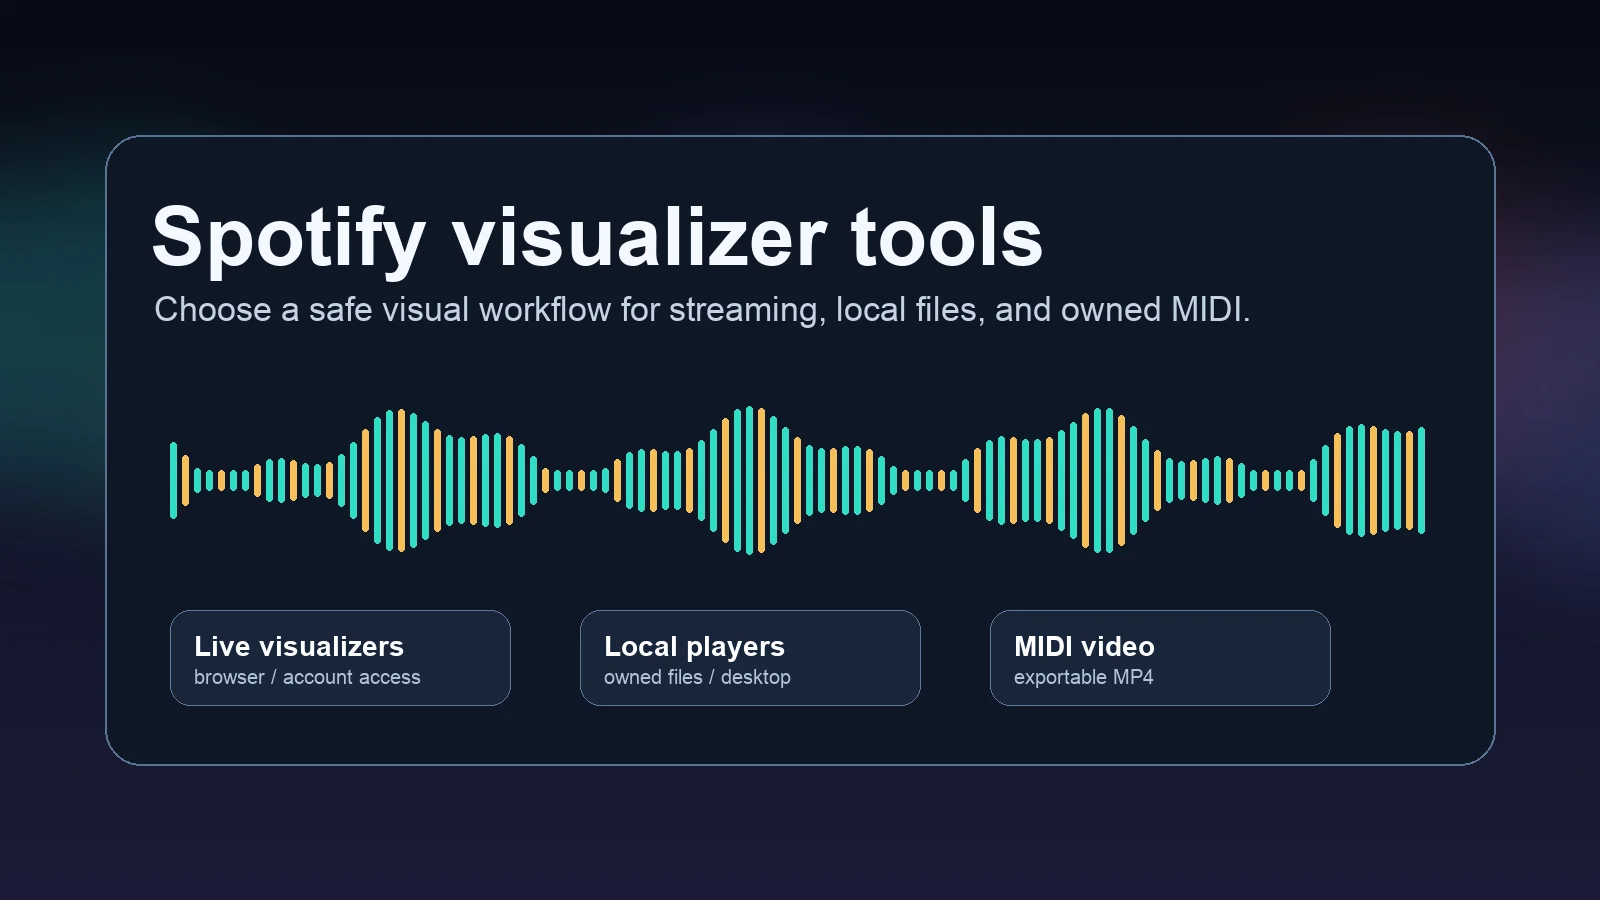Click the 'browser / account access' text

[307, 677]
